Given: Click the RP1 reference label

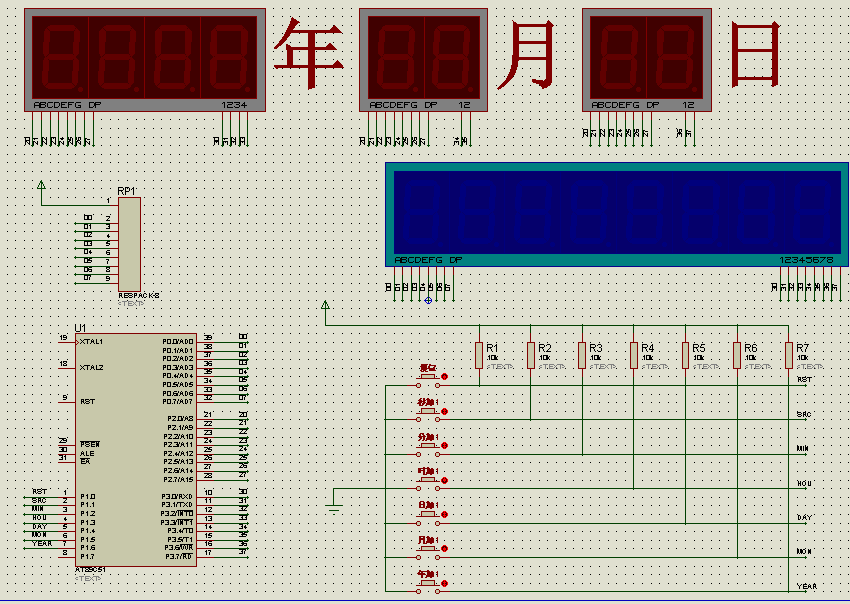Looking at the screenshot, I should coord(126,191).
